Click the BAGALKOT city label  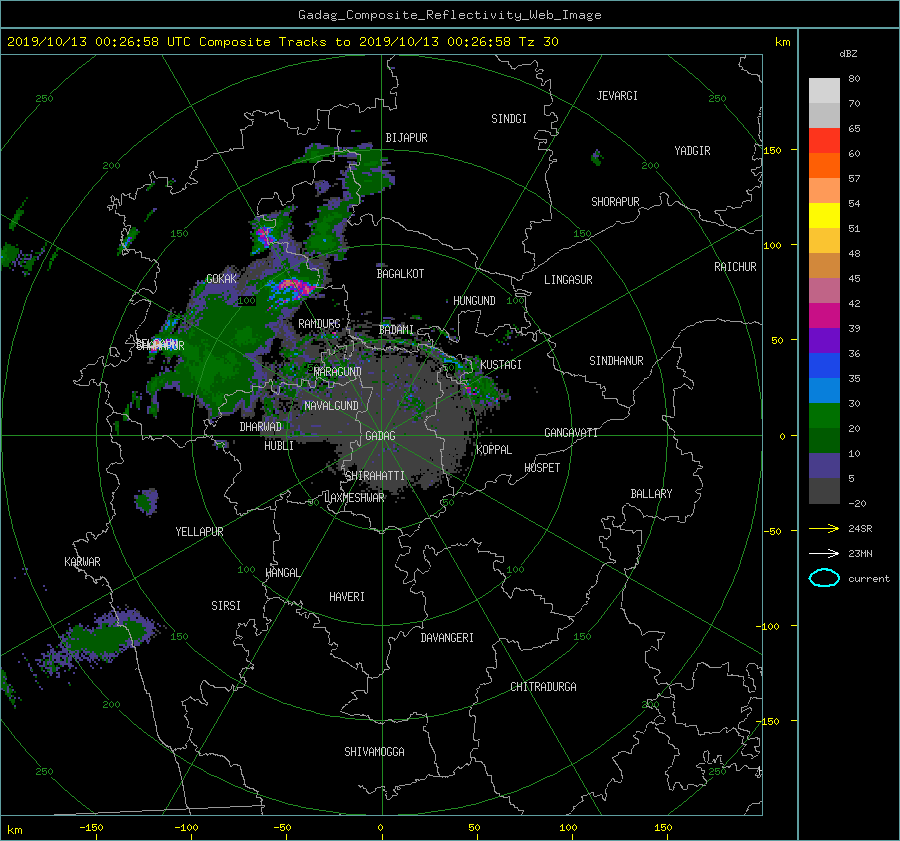point(400,274)
